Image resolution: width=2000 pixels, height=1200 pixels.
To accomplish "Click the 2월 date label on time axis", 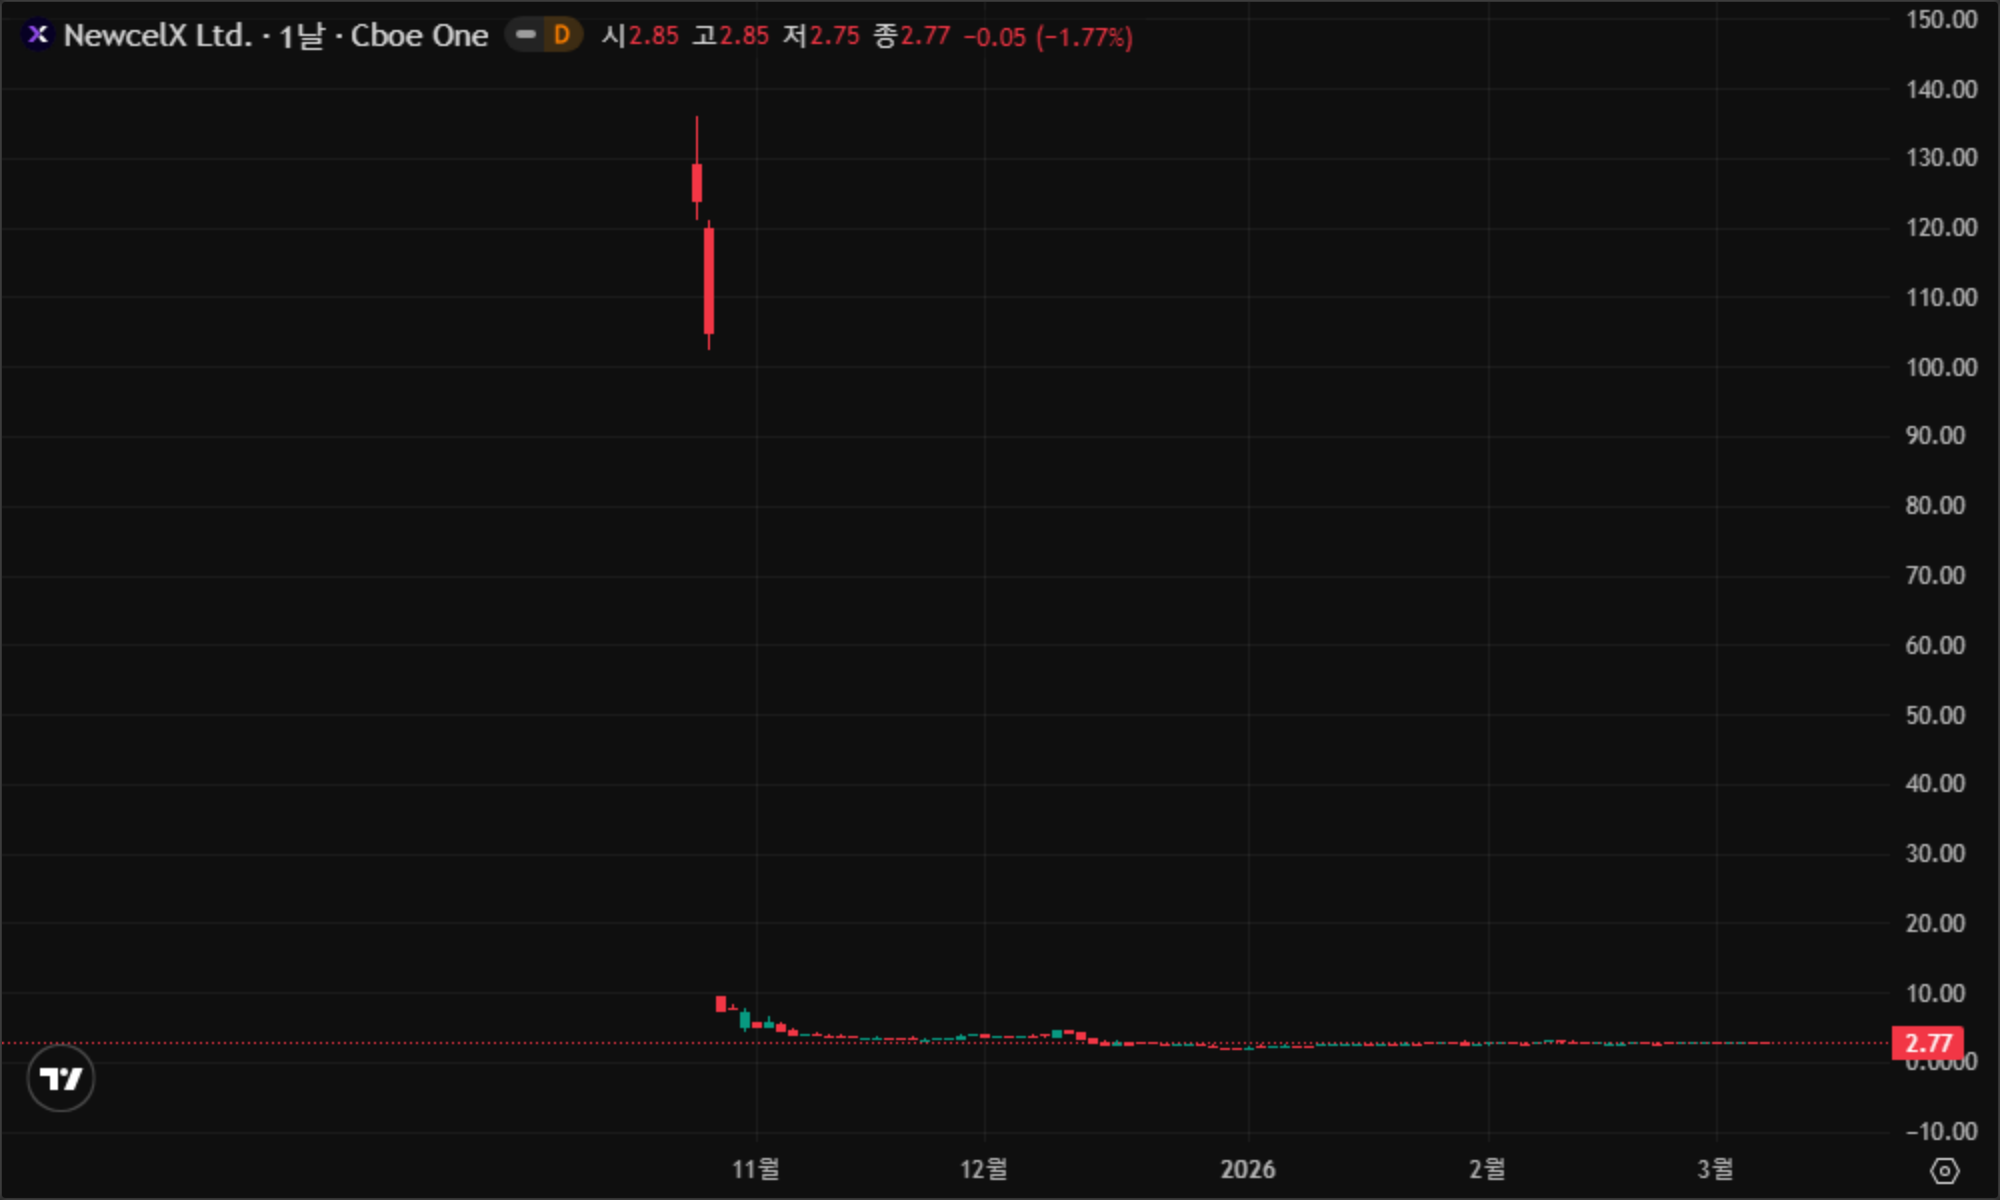I will (x=1487, y=1168).
